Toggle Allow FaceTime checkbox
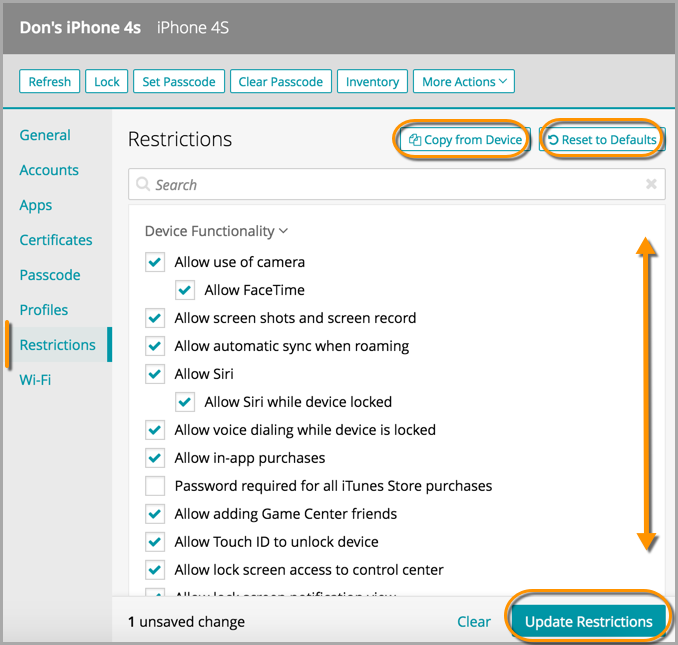678x645 pixels. (x=185, y=290)
